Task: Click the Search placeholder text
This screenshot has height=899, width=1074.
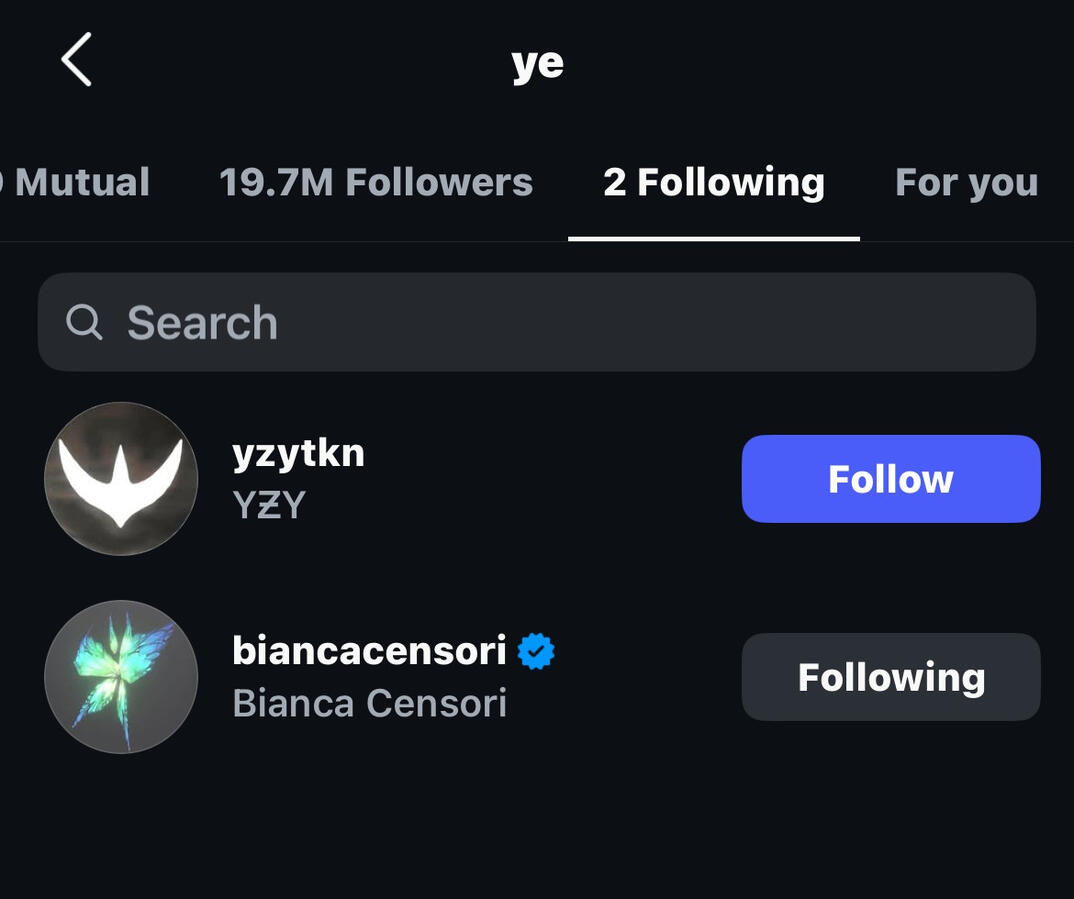Action: tap(202, 322)
